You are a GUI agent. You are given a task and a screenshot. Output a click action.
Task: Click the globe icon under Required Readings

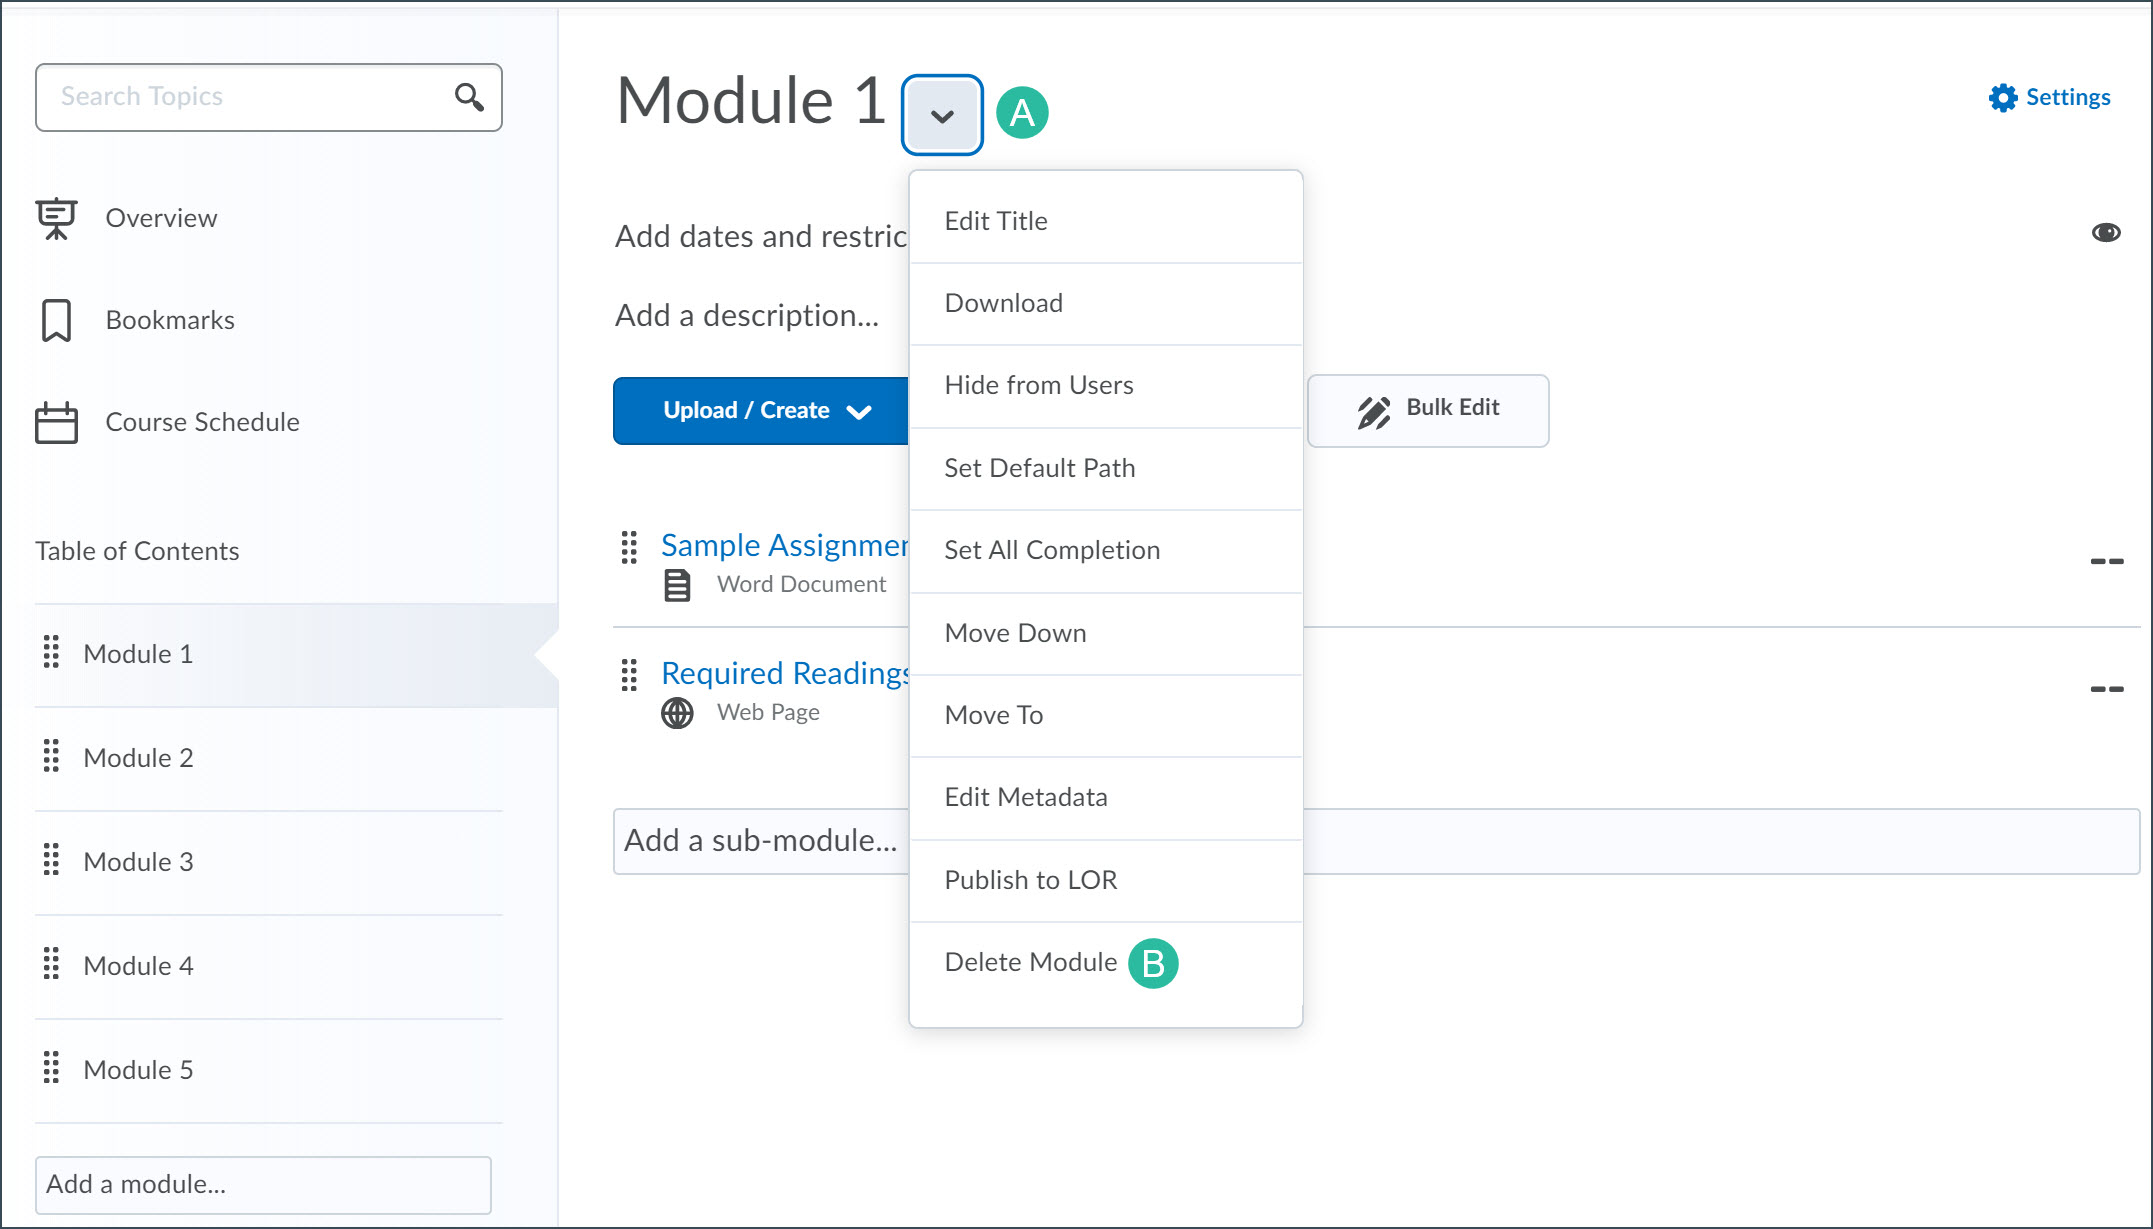coord(676,712)
